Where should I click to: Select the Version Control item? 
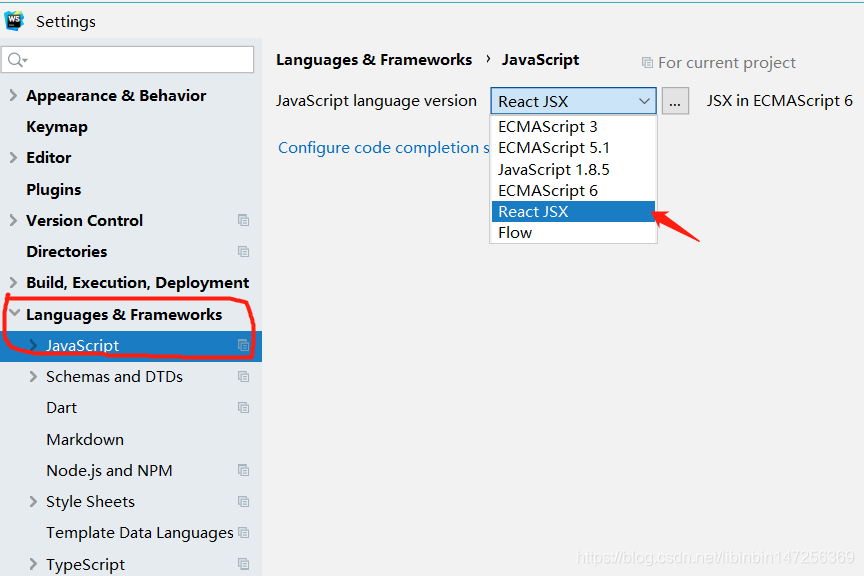tap(84, 220)
